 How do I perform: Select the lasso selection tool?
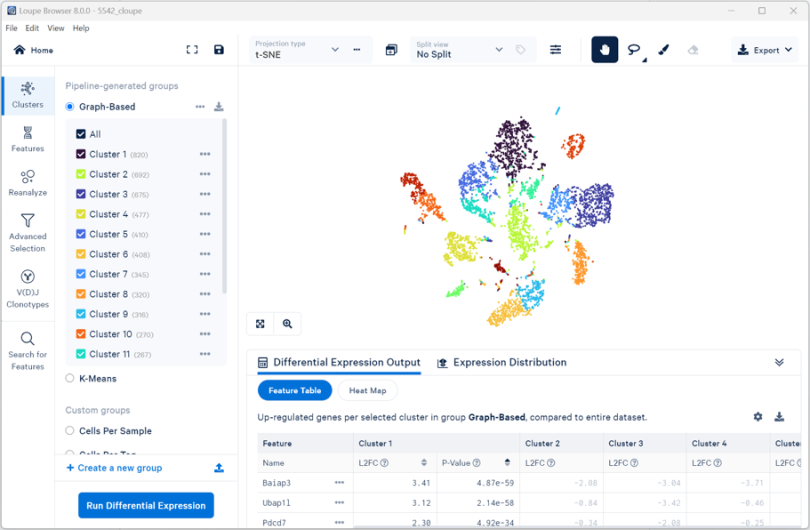633,50
